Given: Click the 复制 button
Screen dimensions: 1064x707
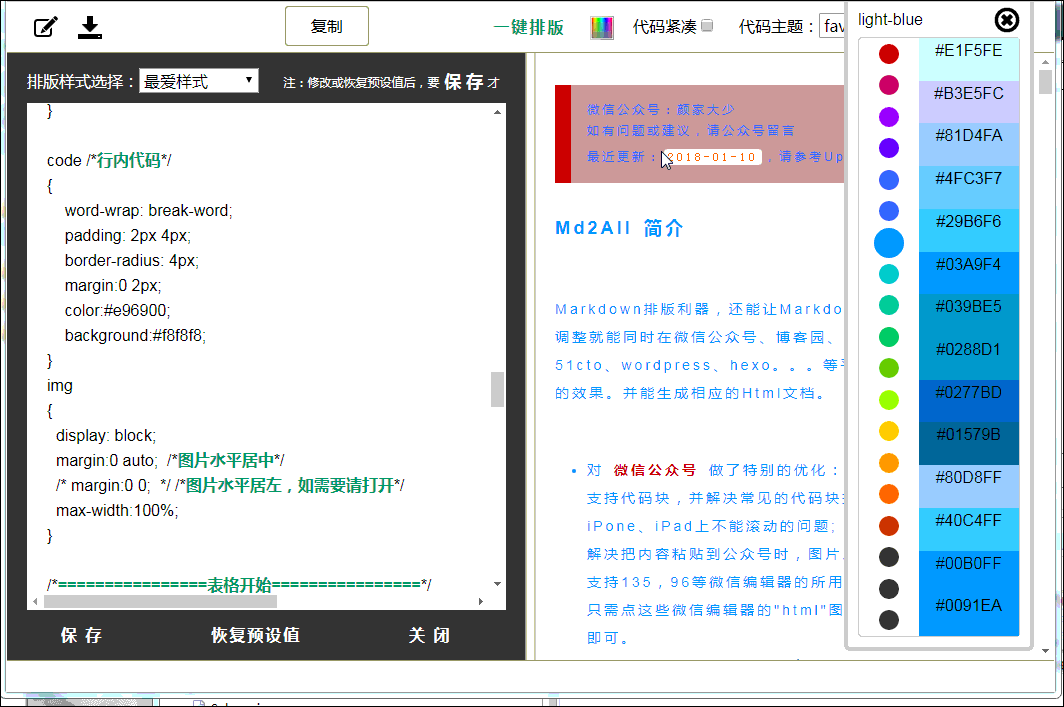Looking at the screenshot, I should [327, 26].
